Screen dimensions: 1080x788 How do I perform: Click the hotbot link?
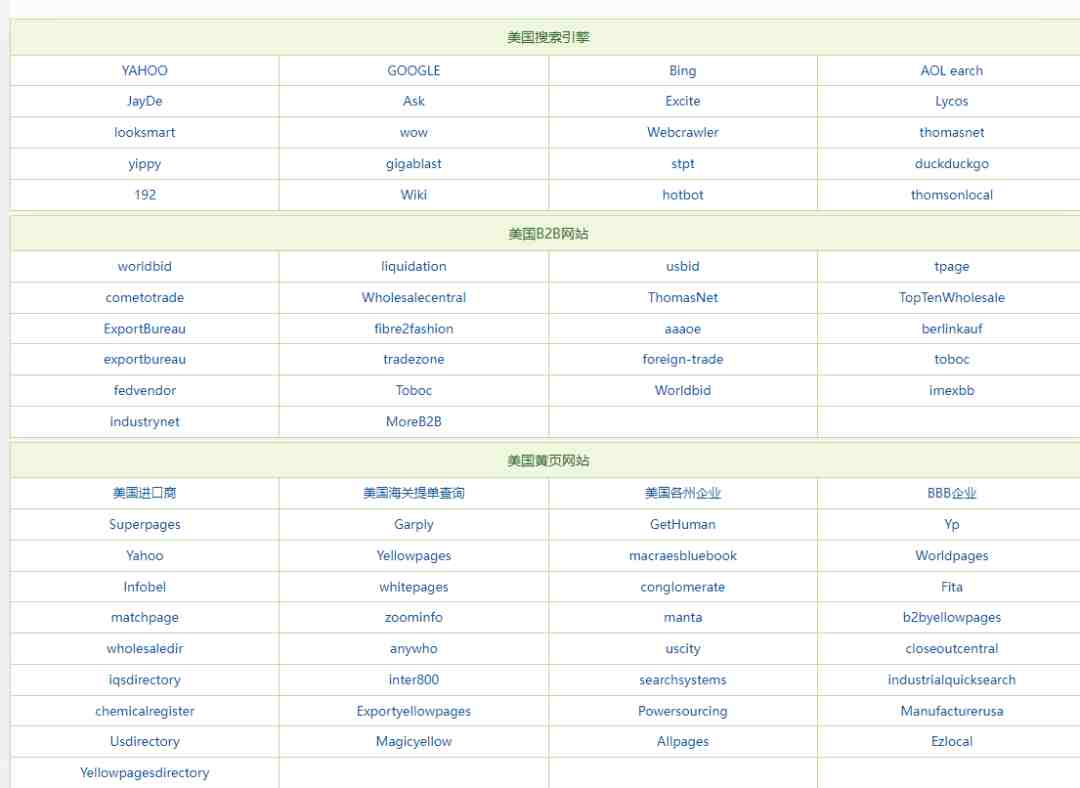[683, 195]
